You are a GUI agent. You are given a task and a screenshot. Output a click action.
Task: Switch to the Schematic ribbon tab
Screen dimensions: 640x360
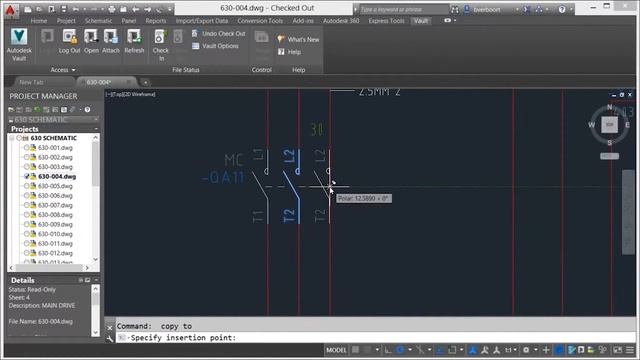(x=98, y=21)
